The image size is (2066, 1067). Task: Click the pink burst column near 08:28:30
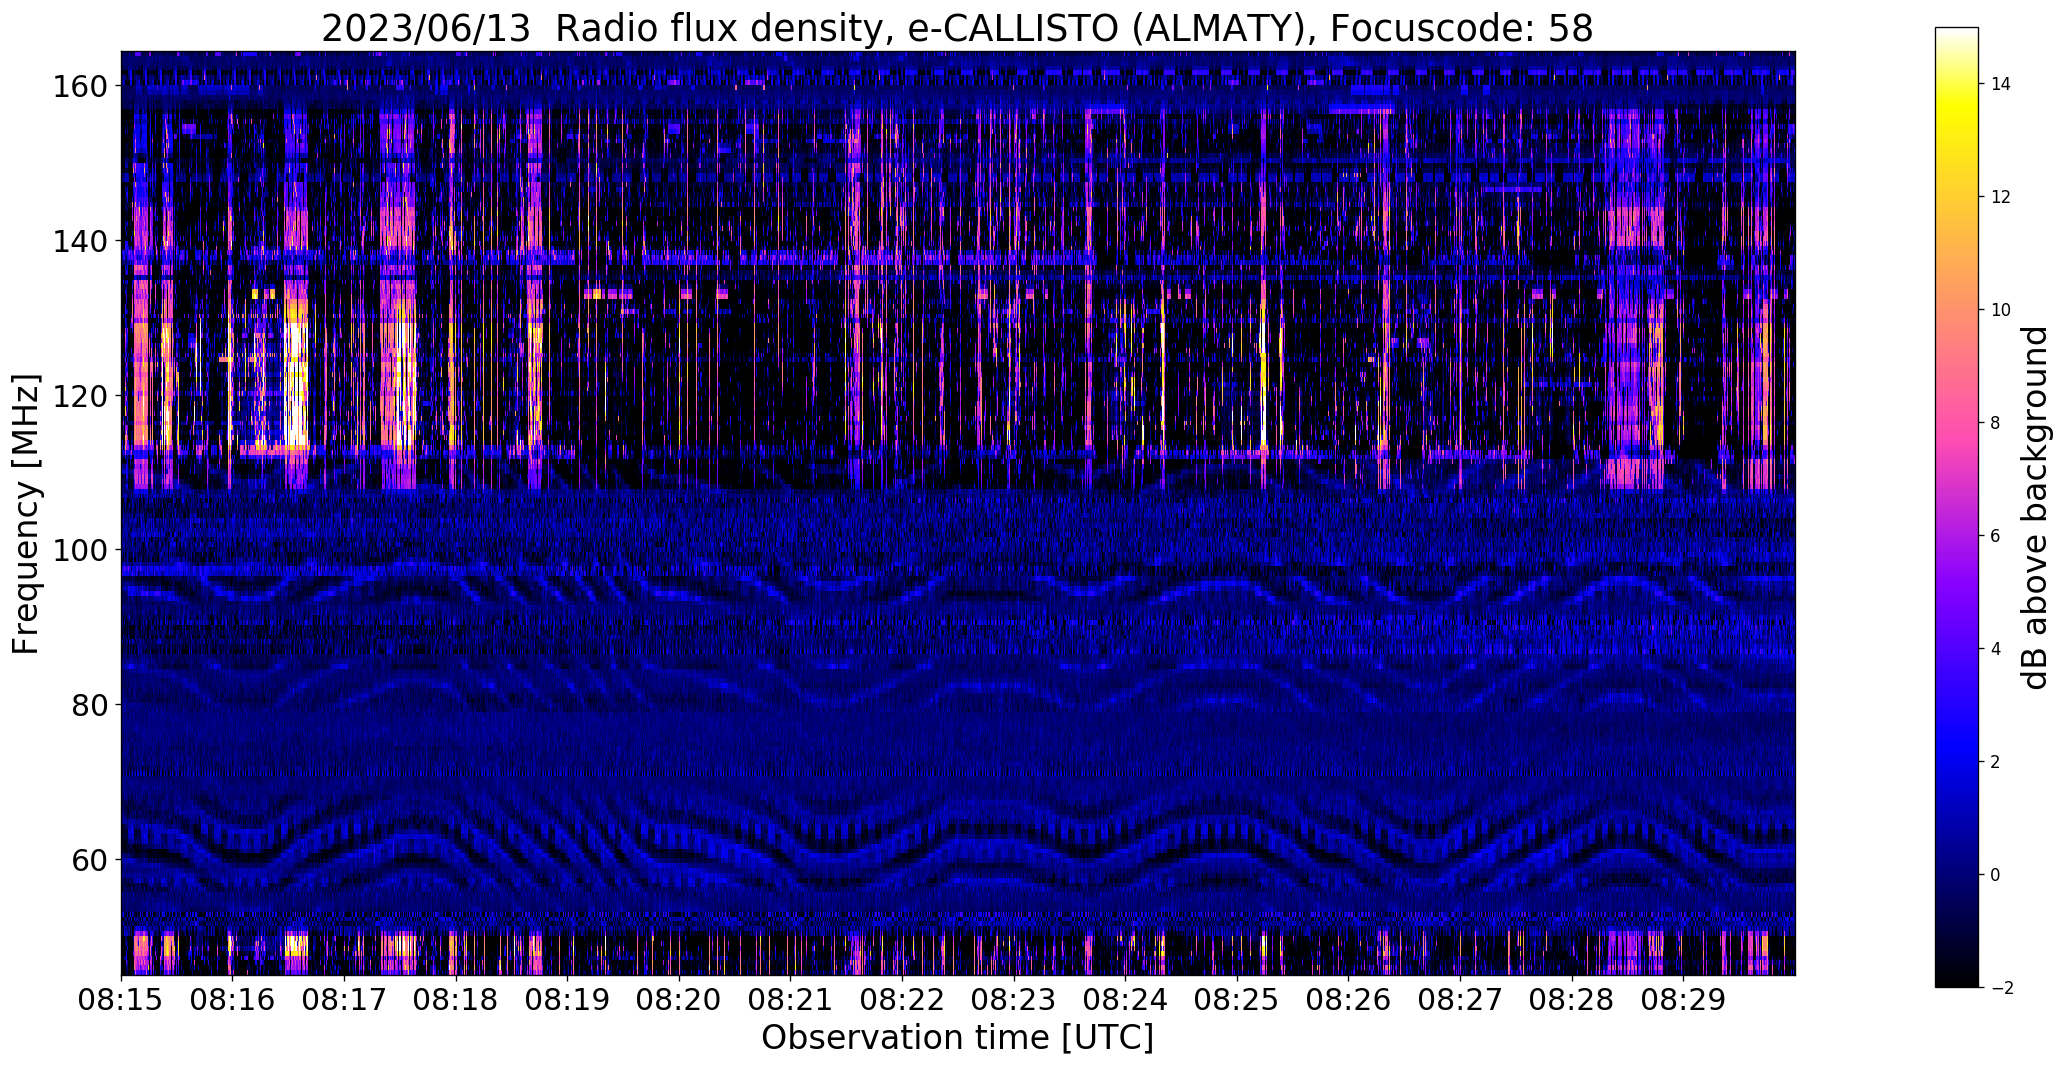[x=1633, y=300]
